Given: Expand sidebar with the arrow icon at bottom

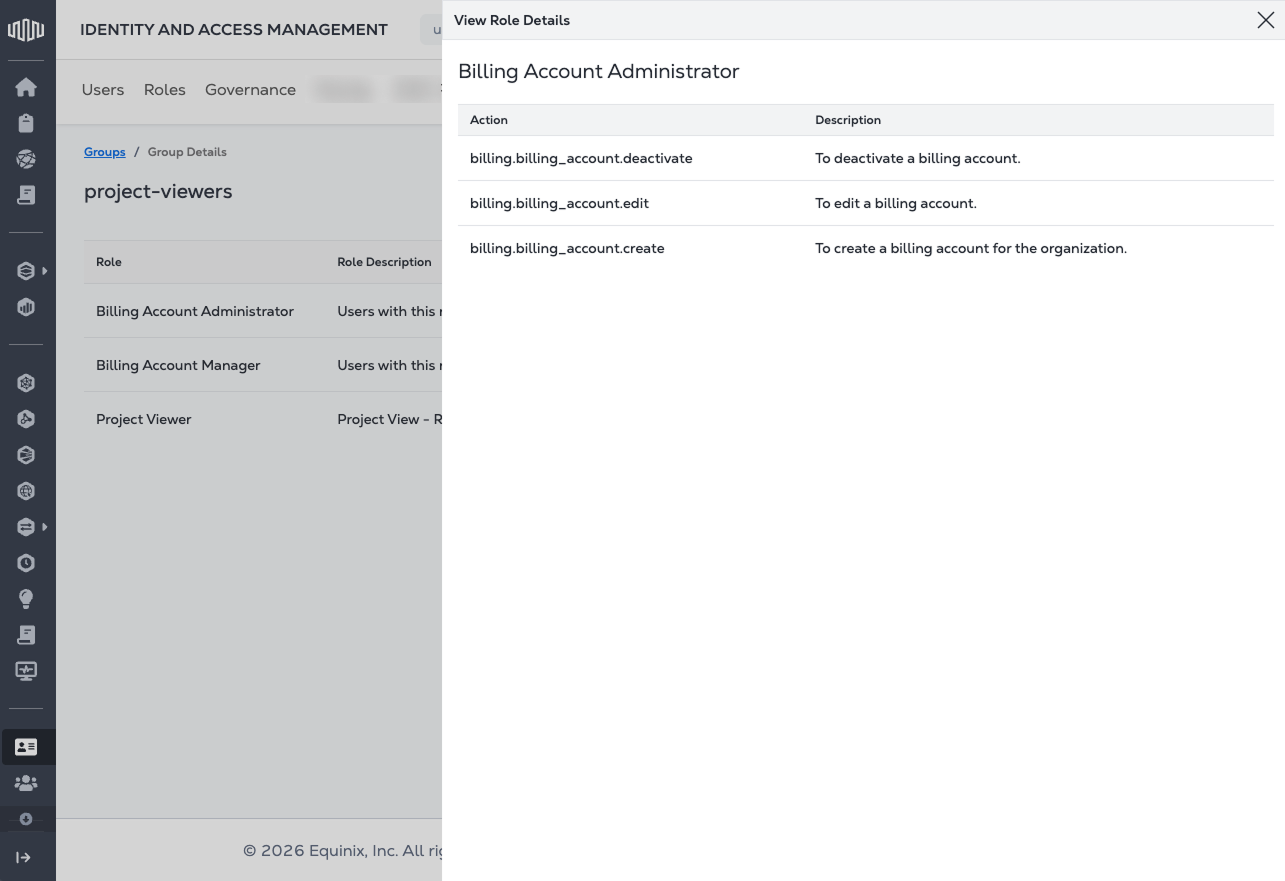Looking at the screenshot, I should click(x=24, y=857).
